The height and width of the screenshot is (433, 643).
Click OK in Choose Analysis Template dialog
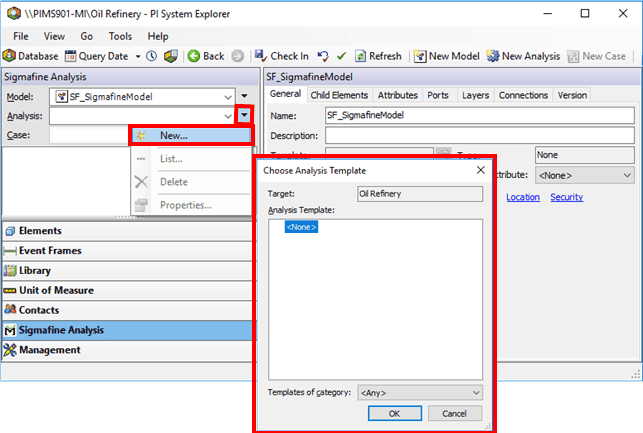tap(394, 413)
